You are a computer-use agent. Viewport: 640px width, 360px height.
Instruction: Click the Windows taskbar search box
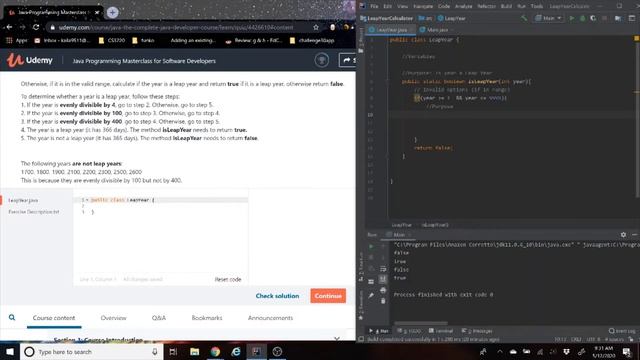point(91,351)
